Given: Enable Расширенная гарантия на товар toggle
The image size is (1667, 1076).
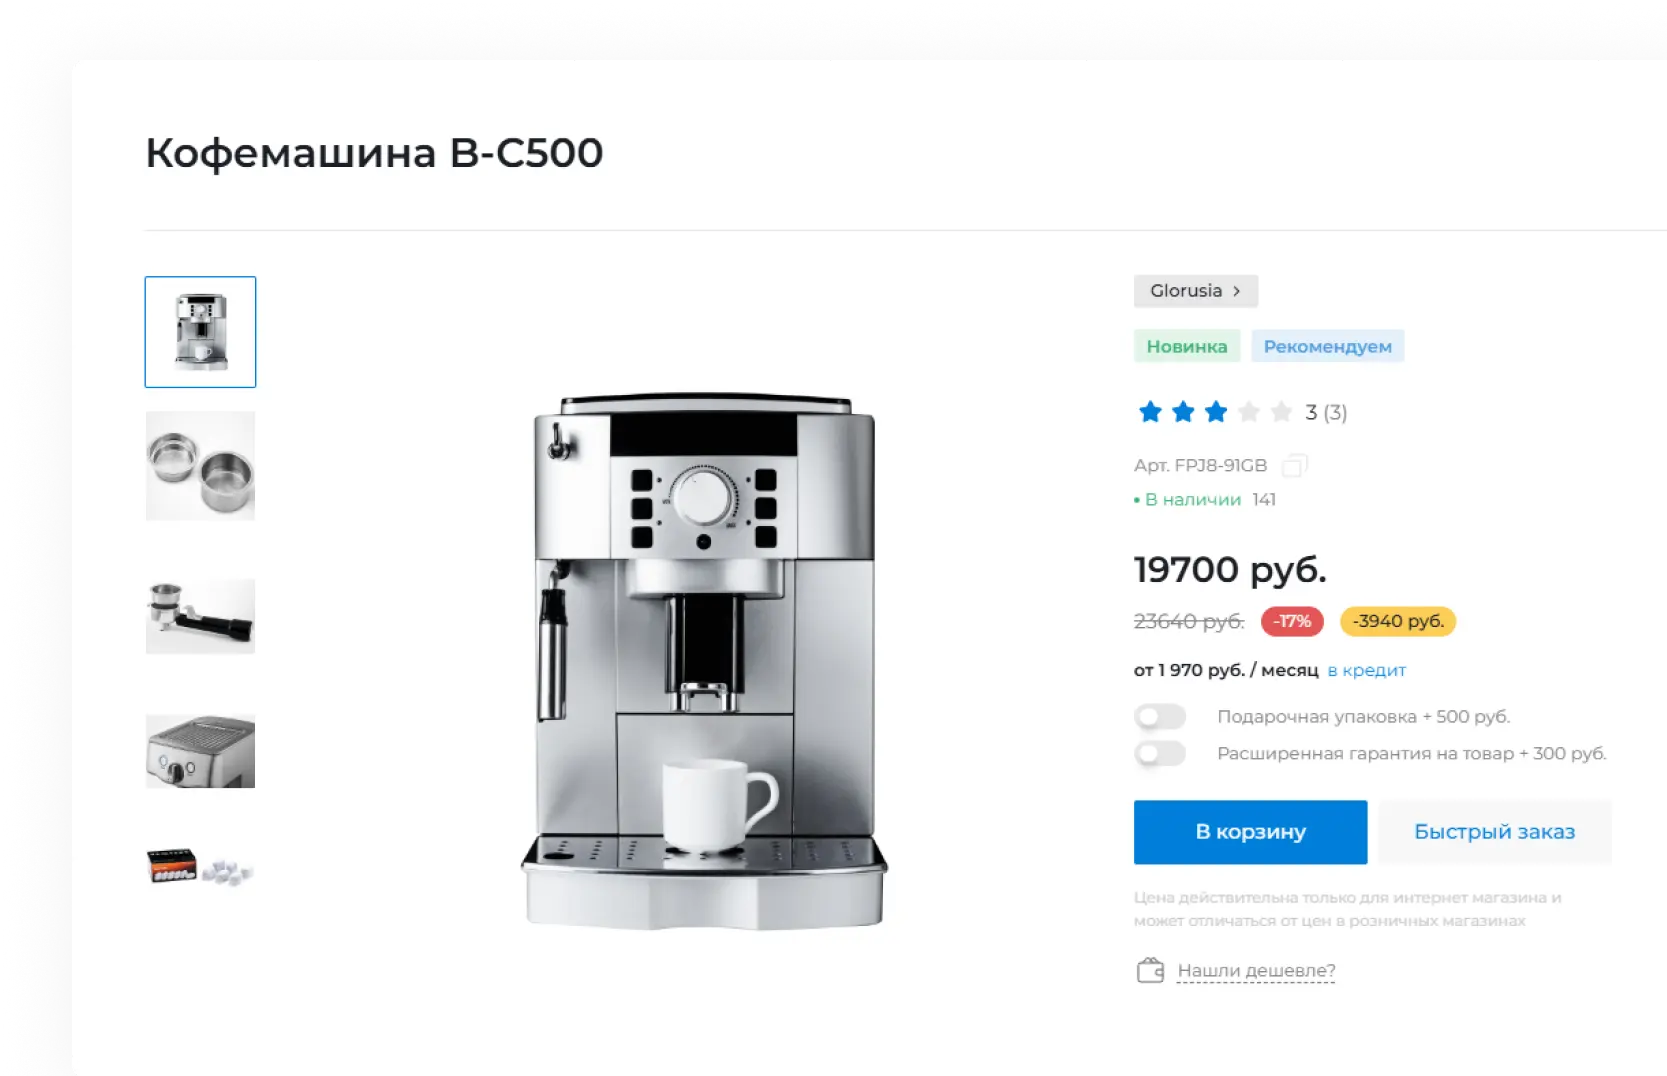Looking at the screenshot, I should click(1160, 753).
